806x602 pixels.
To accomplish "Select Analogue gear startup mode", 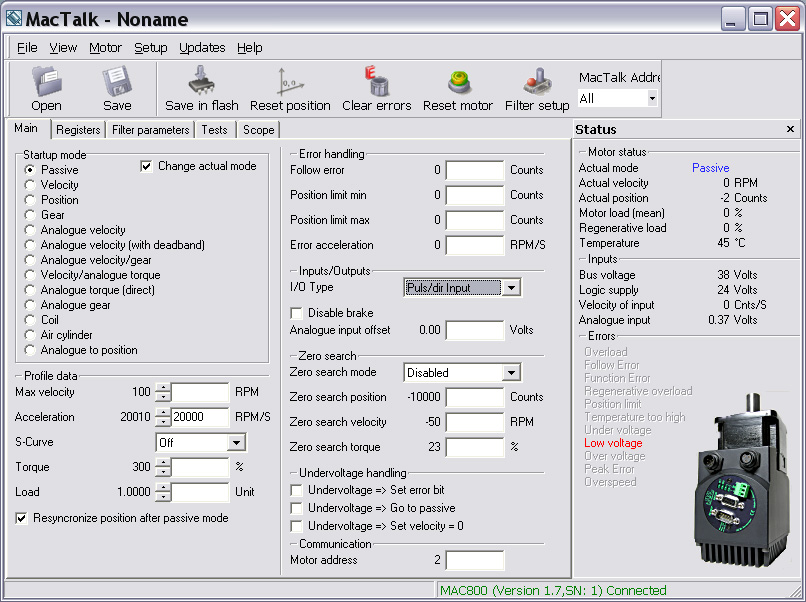I will [30, 305].
